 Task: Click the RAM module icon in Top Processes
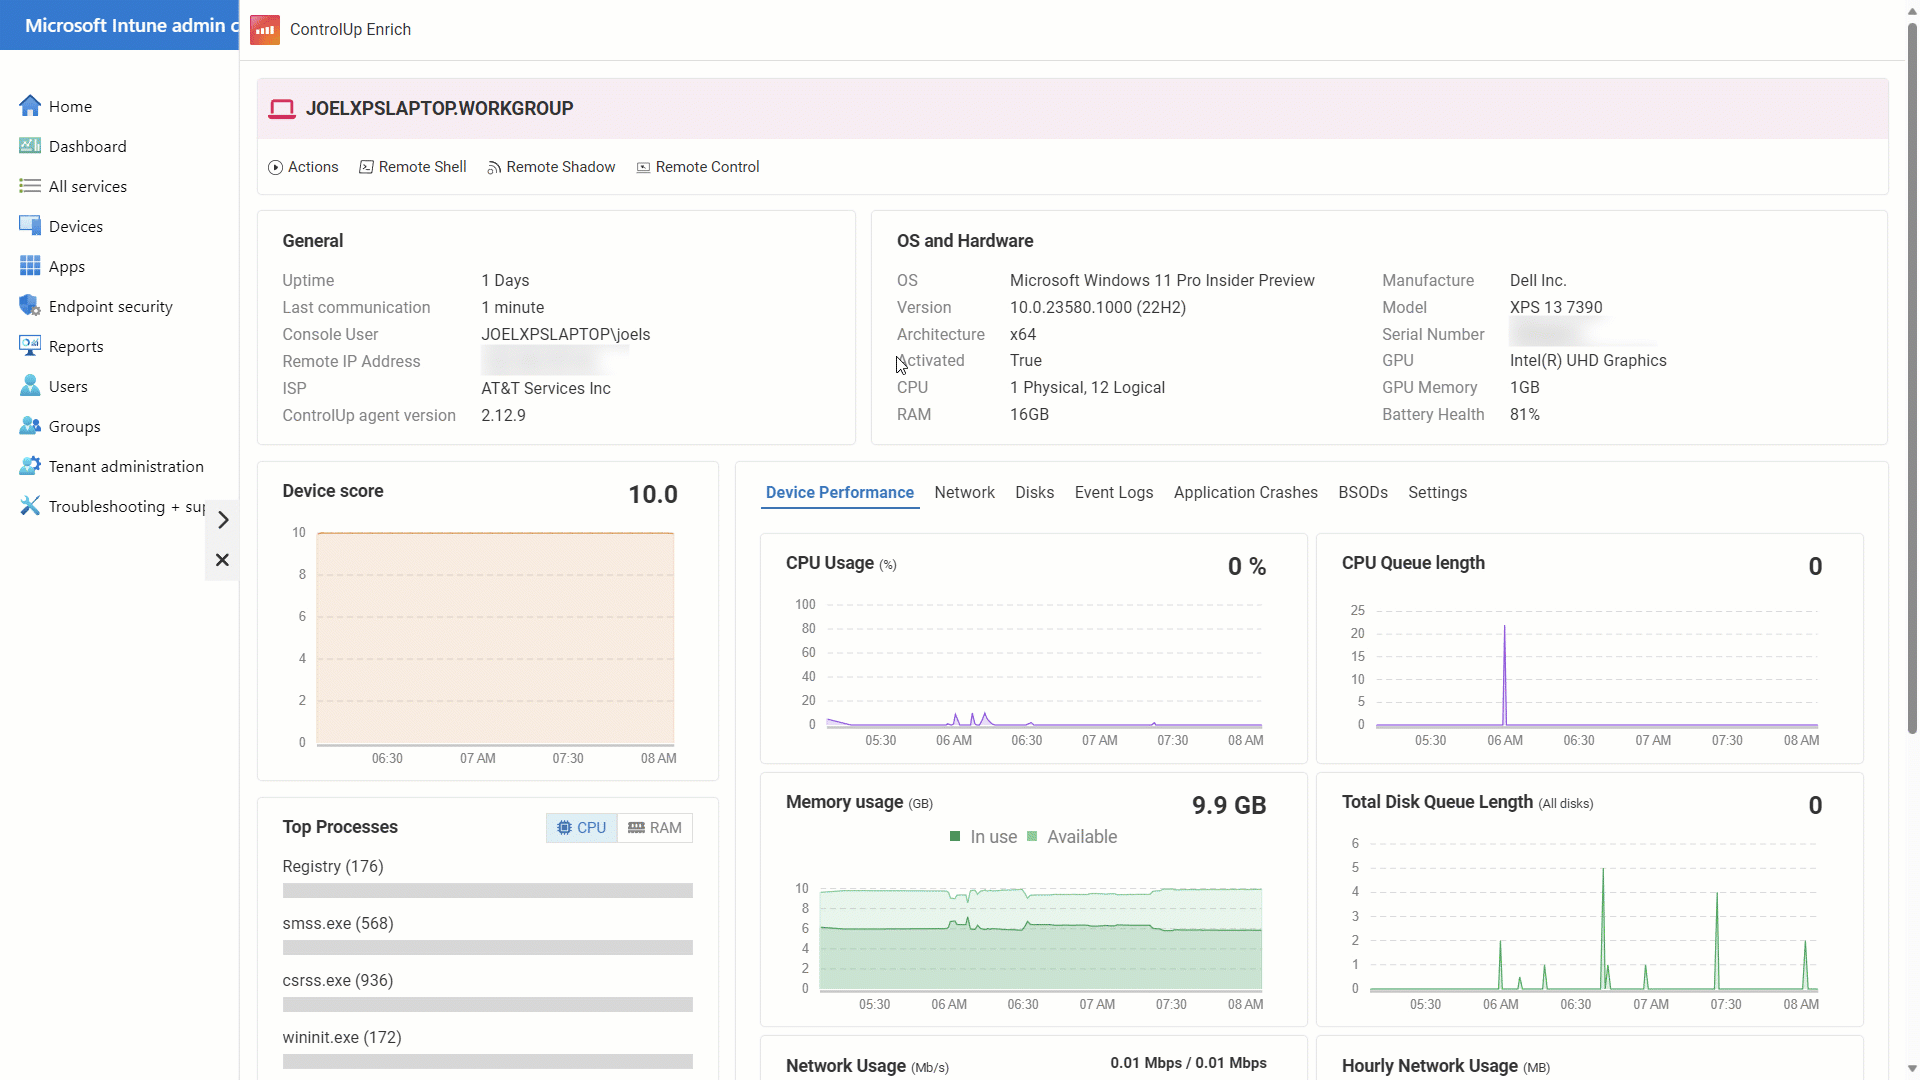coord(636,828)
